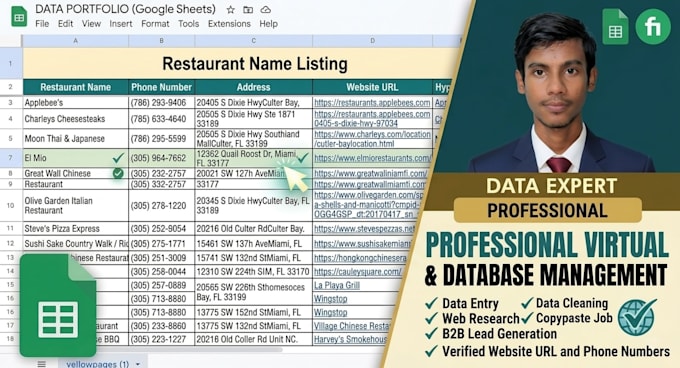Select phone cell (305) 278-1220
The height and width of the screenshot is (368, 680).
coord(161,205)
